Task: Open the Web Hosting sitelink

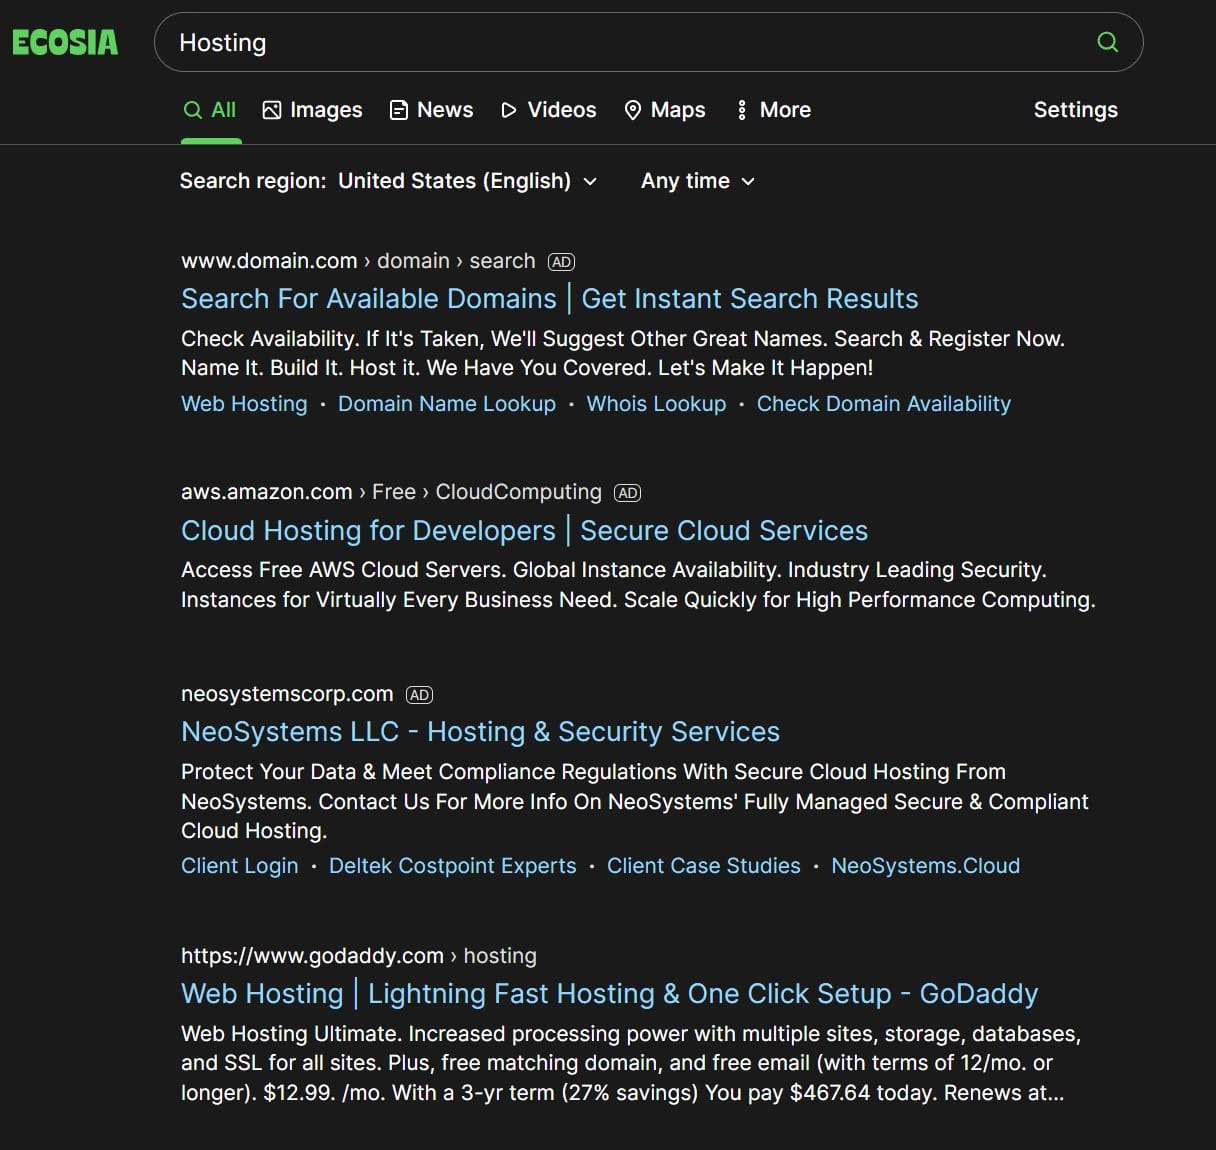Action: tap(244, 404)
